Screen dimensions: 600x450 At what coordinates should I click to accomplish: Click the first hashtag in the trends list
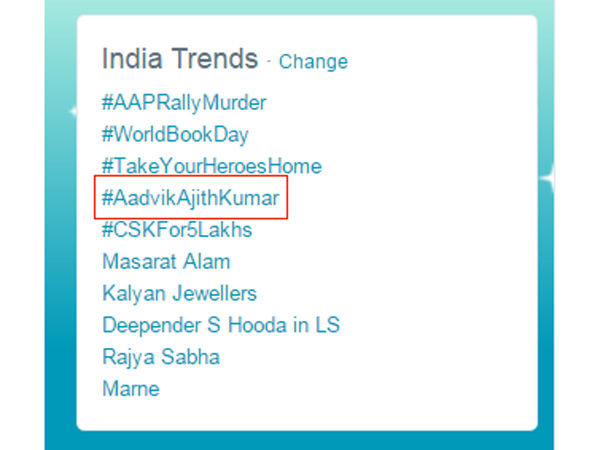point(184,102)
